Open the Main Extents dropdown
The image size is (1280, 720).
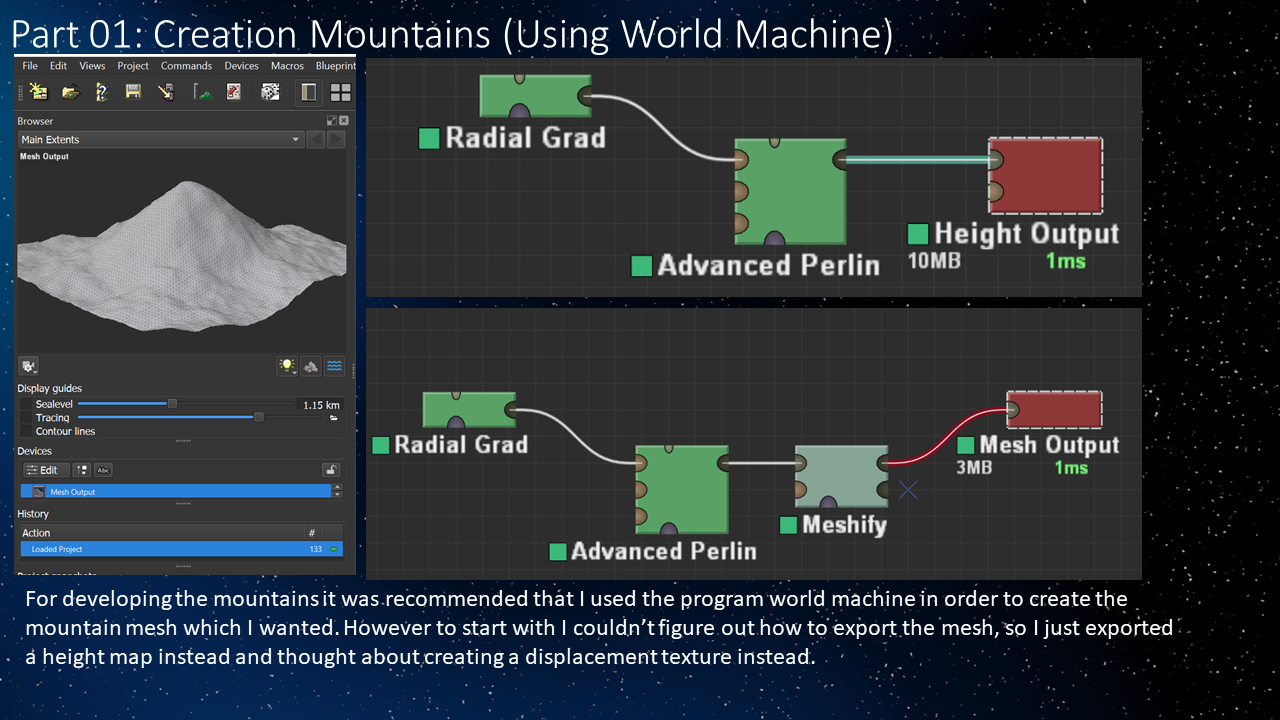[x=160, y=139]
